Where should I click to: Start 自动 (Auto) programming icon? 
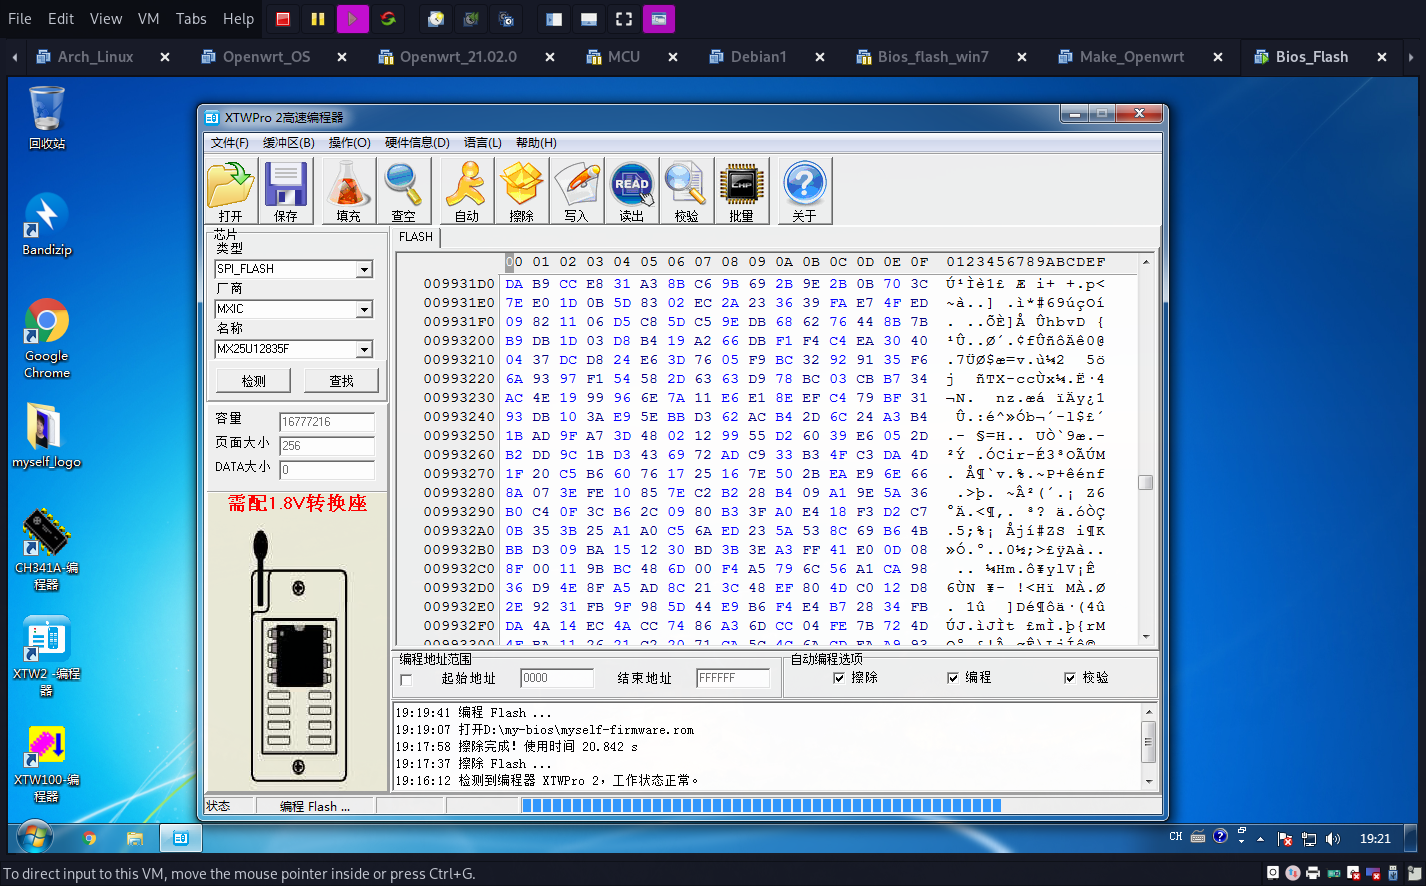[x=466, y=190]
